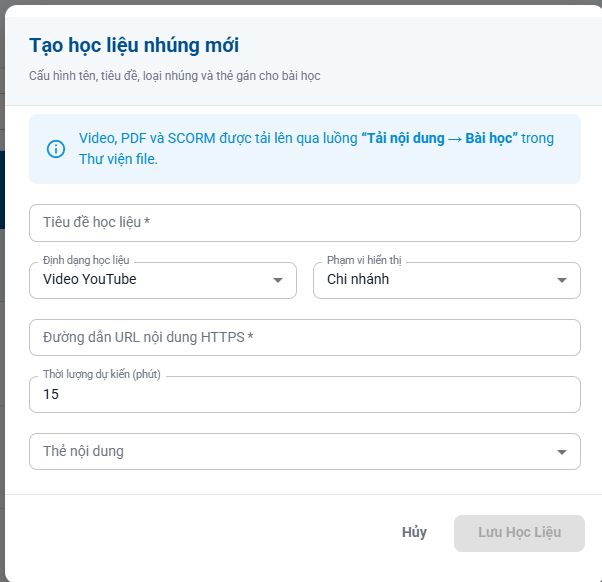Click the Tạo học liệu nhúng mới heading
This screenshot has width=602, height=582.
click(x=134, y=46)
